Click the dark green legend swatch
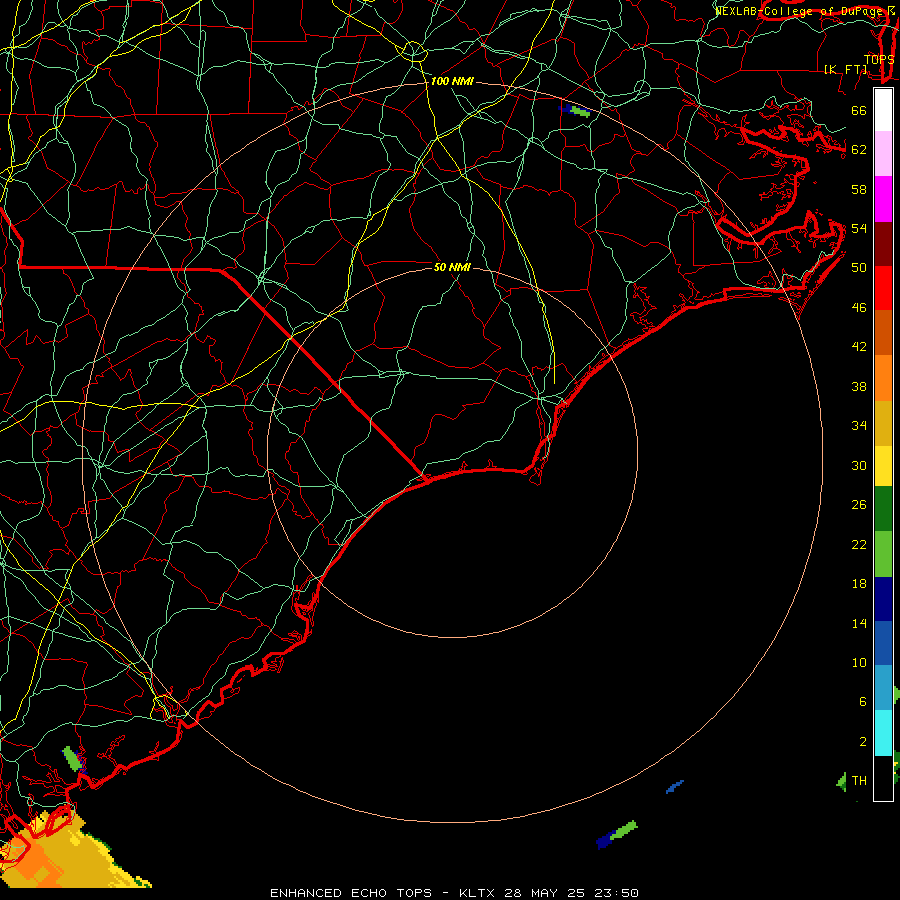The width and height of the screenshot is (900, 900). click(x=883, y=509)
